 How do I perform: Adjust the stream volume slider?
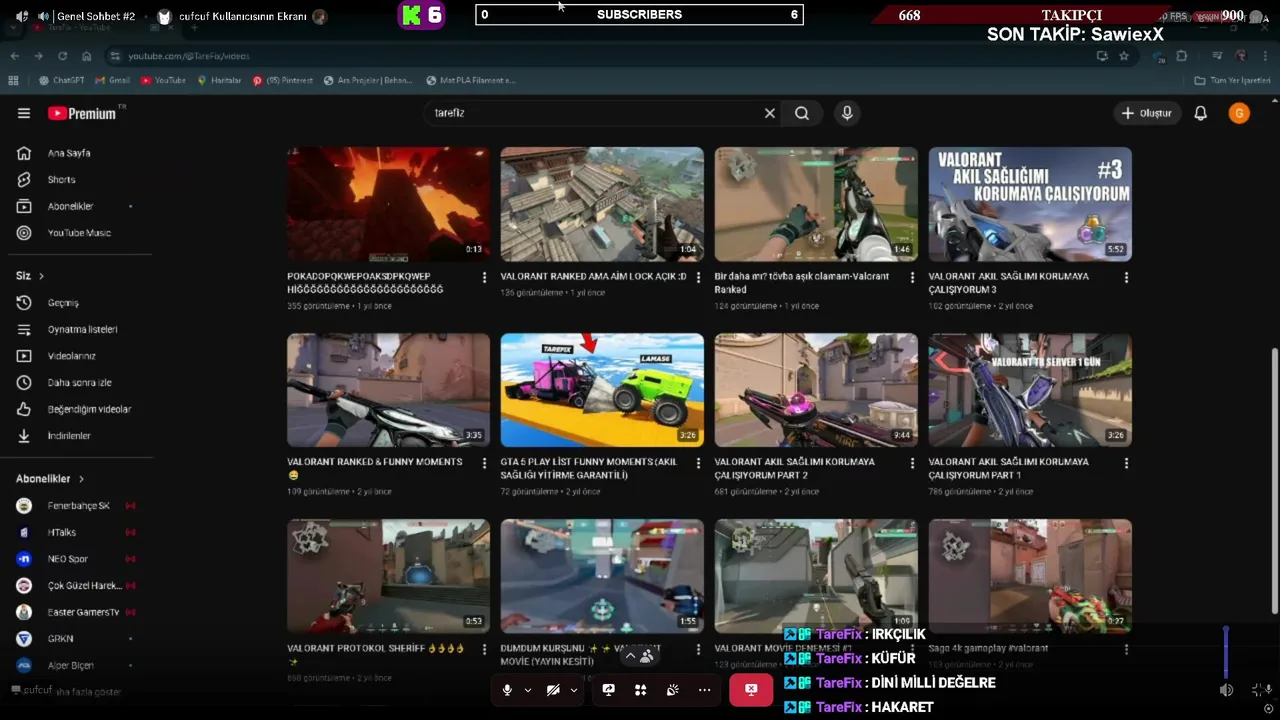click(1226, 652)
